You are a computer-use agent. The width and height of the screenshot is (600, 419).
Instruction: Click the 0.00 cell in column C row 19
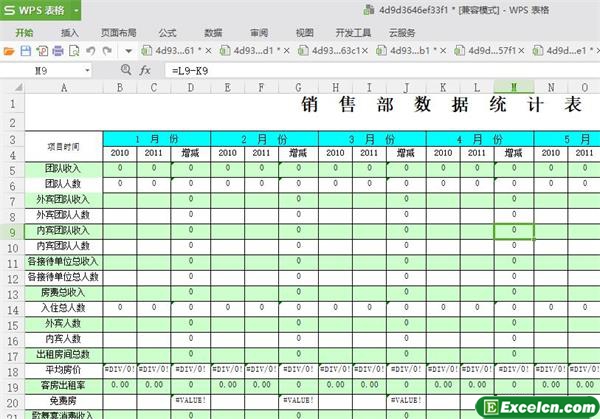point(154,385)
